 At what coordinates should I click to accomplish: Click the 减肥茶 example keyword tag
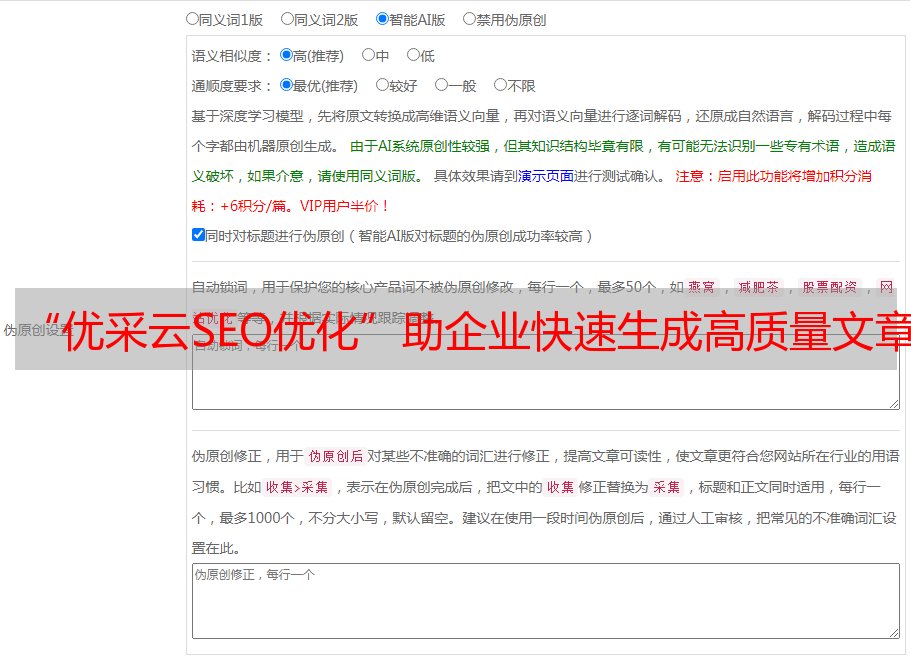coord(758,287)
